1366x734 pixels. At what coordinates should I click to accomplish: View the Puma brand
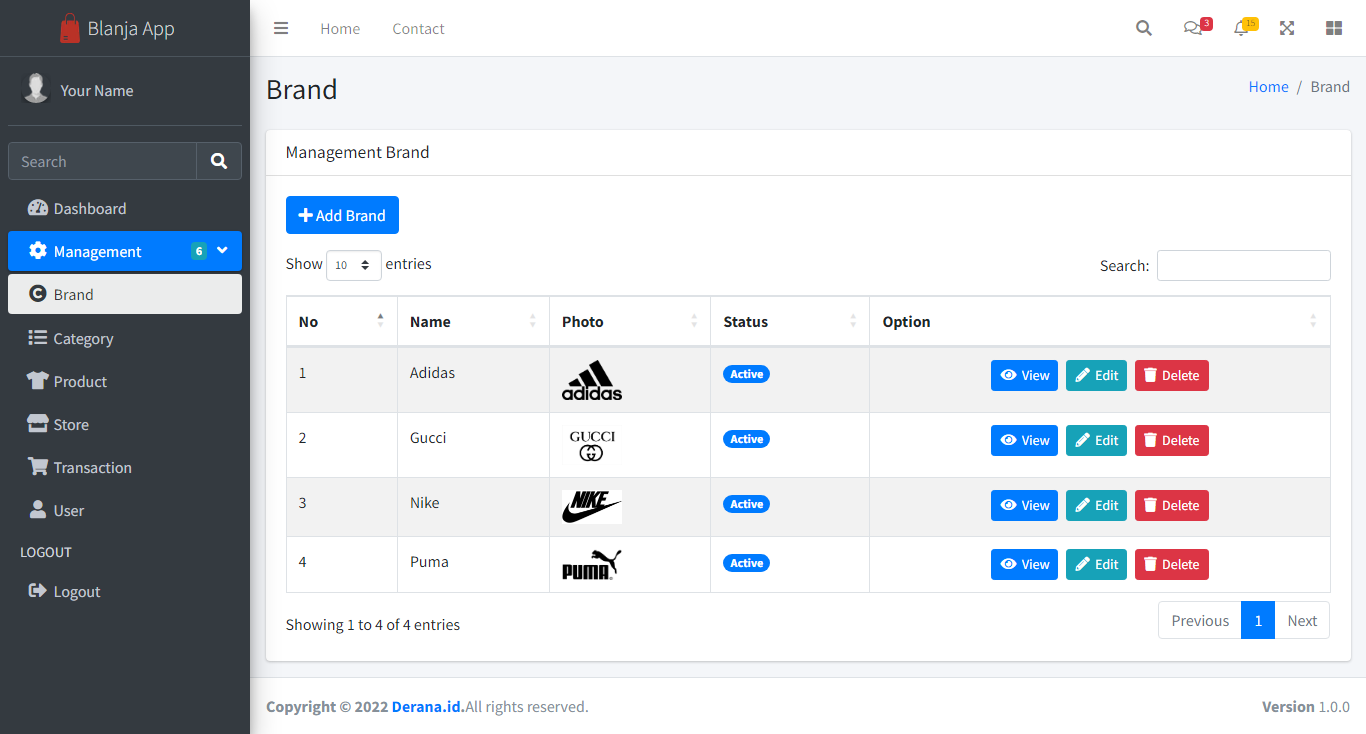pos(1024,564)
